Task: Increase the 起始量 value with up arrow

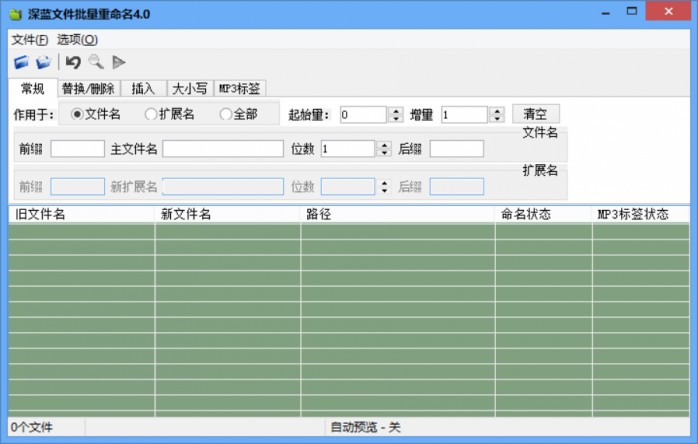Action: [395, 111]
